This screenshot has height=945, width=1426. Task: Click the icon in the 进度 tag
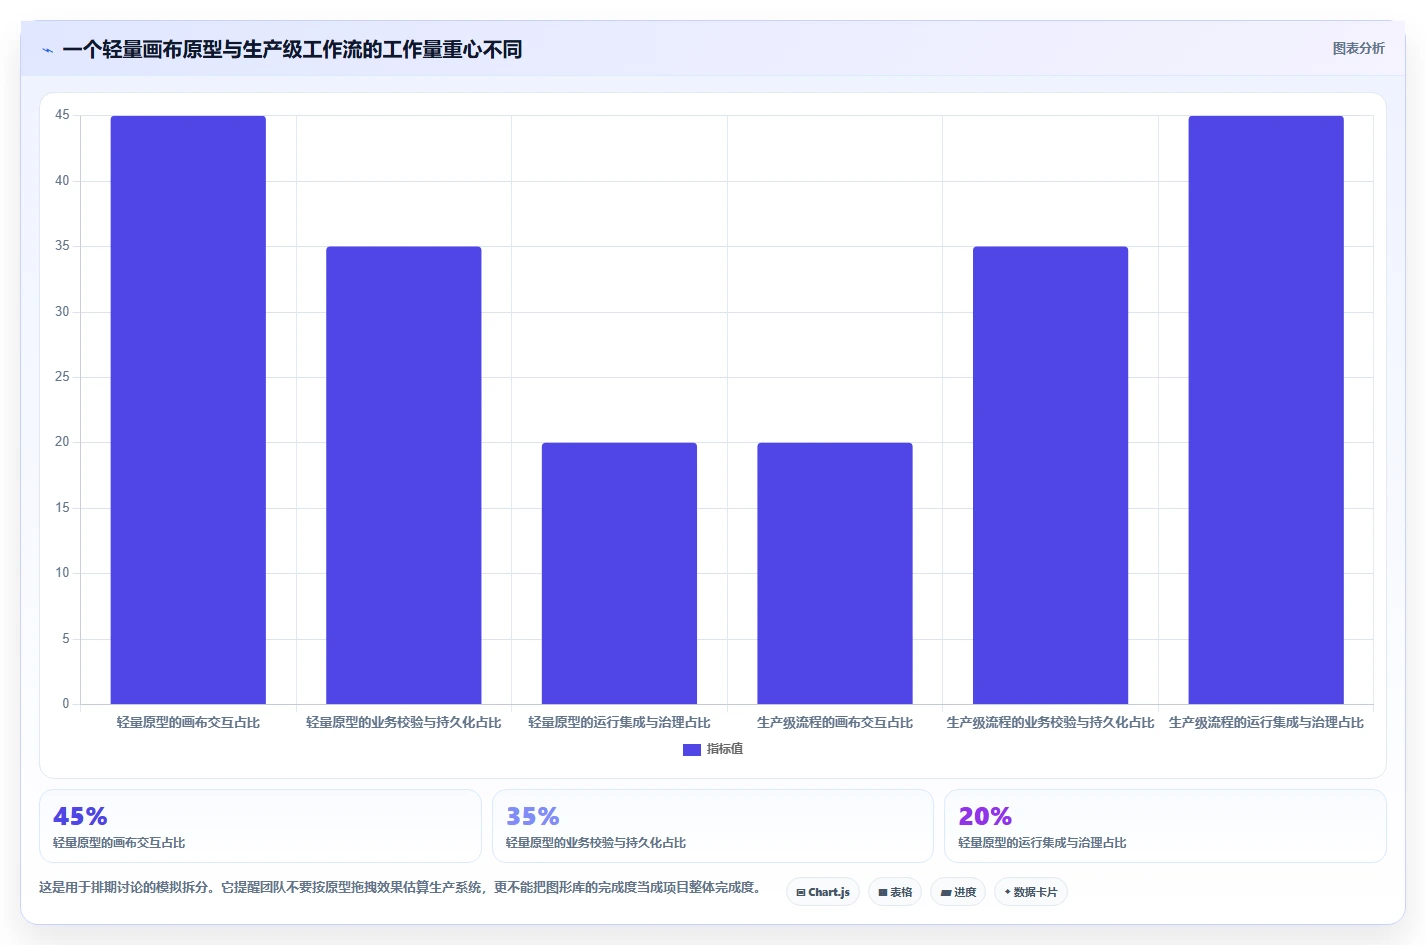tap(946, 892)
